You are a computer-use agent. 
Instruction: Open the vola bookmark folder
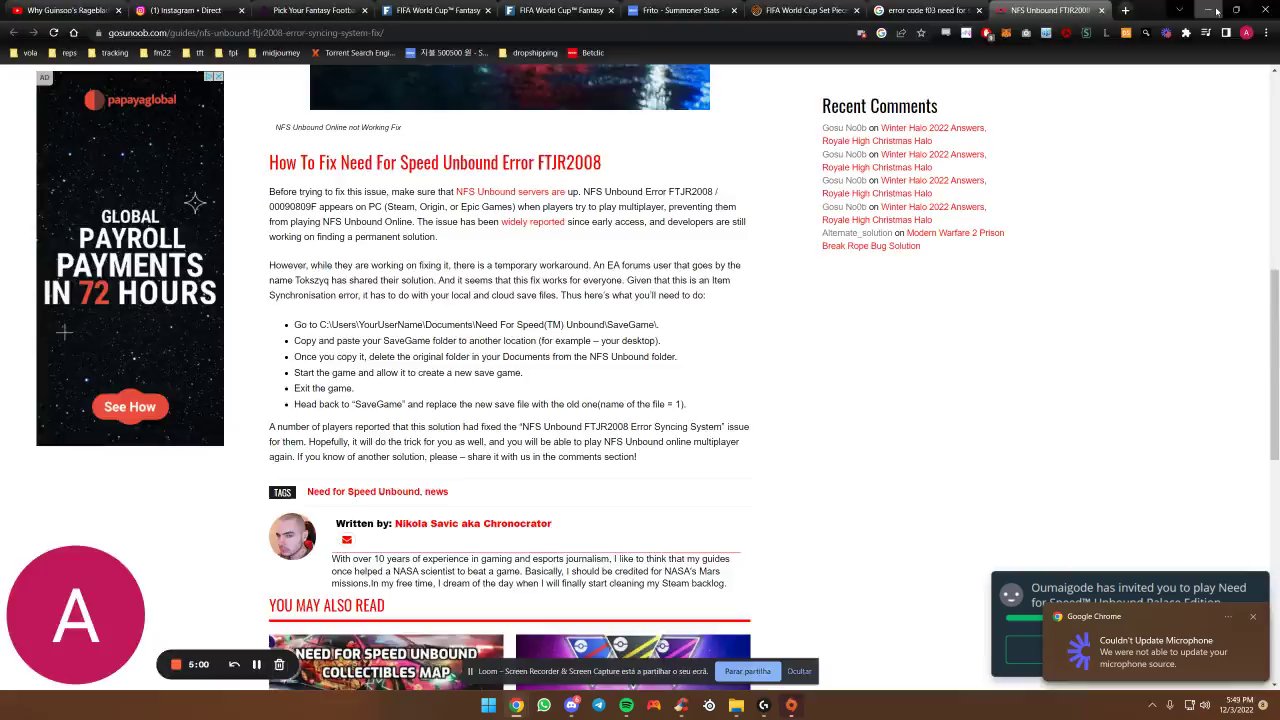point(24,52)
